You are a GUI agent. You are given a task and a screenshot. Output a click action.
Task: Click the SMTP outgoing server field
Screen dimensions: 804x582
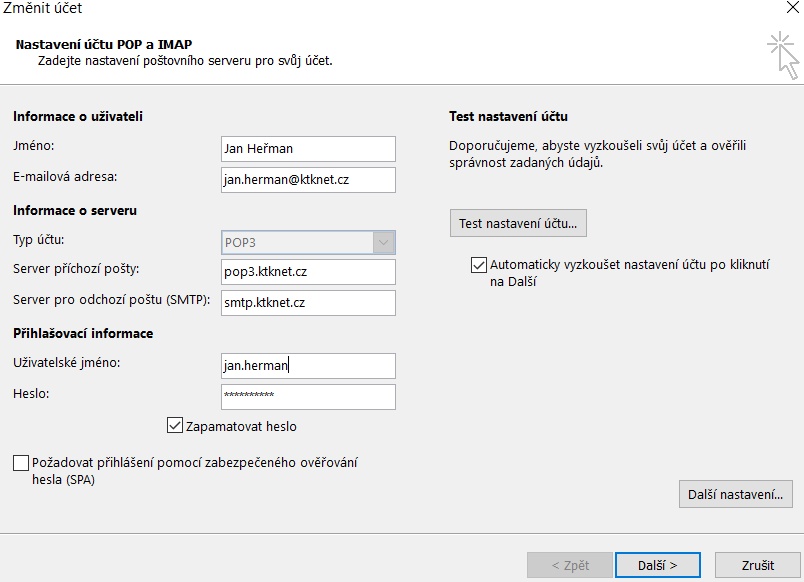(x=308, y=302)
